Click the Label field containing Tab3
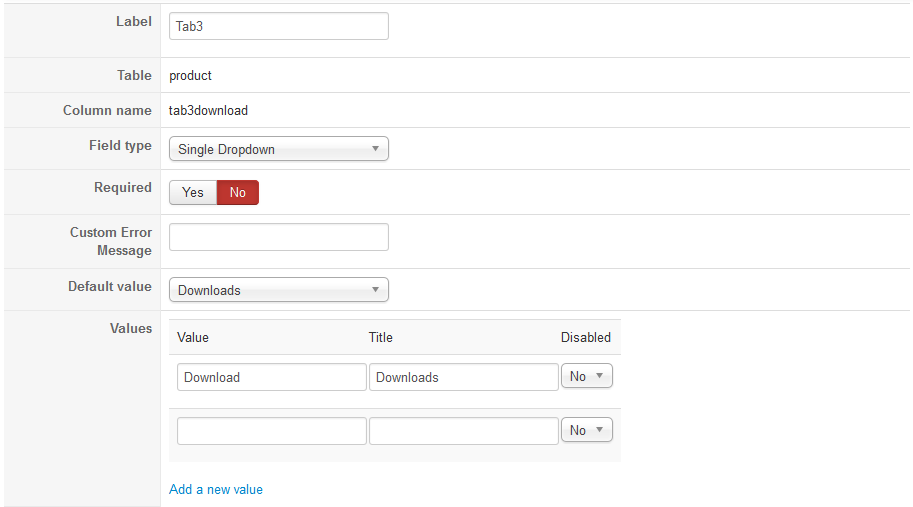Screen dimensions: 913x507 pyautogui.click(x=278, y=26)
